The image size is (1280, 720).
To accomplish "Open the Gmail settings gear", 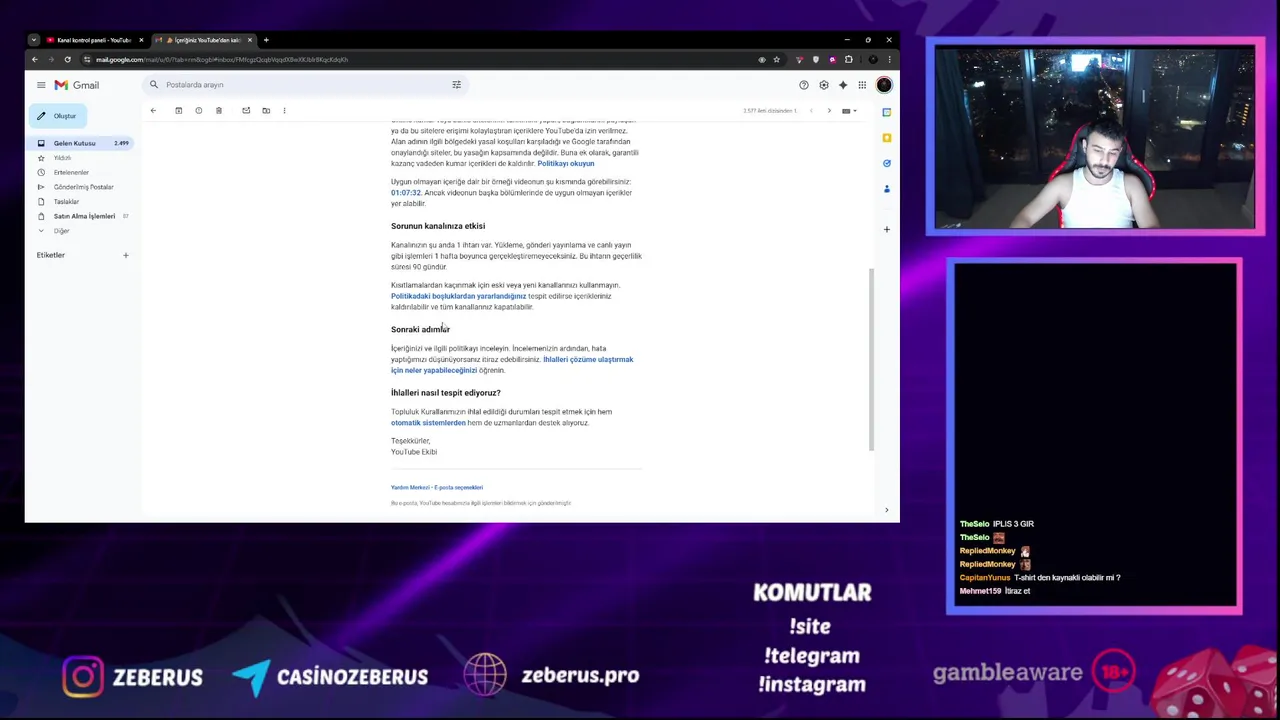I will [x=824, y=85].
